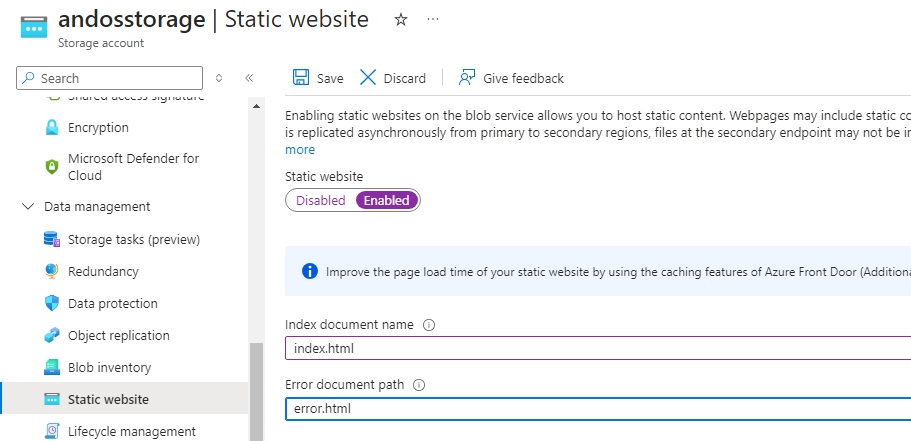The height and width of the screenshot is (441, 911).
Task: Click the Give feedback icon
Action: pyautogui.click(x=467, y=78)
